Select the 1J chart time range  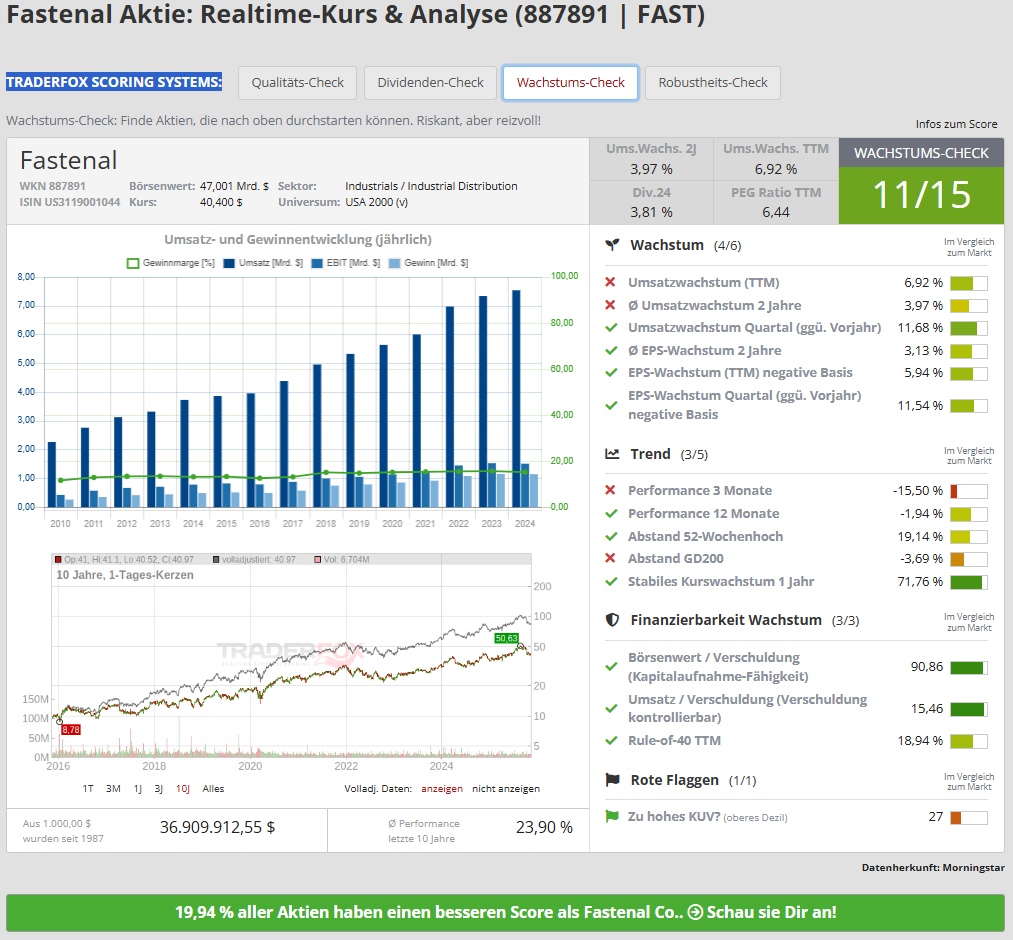(137, 788)
